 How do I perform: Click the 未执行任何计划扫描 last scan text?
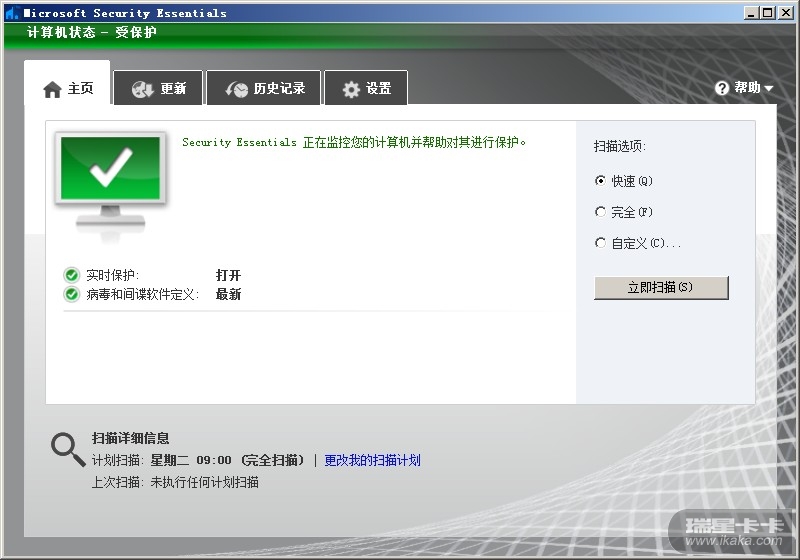tap(204, 482)
